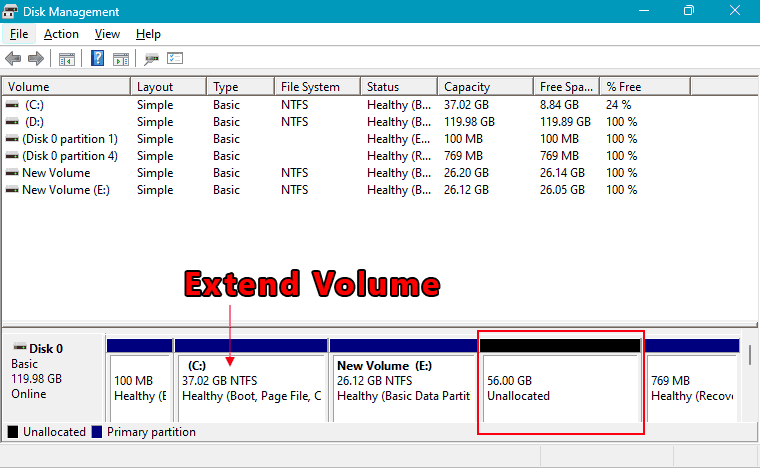Click the Properties checklist toolbar icon
760x468 pixels.
click(175, 59)
